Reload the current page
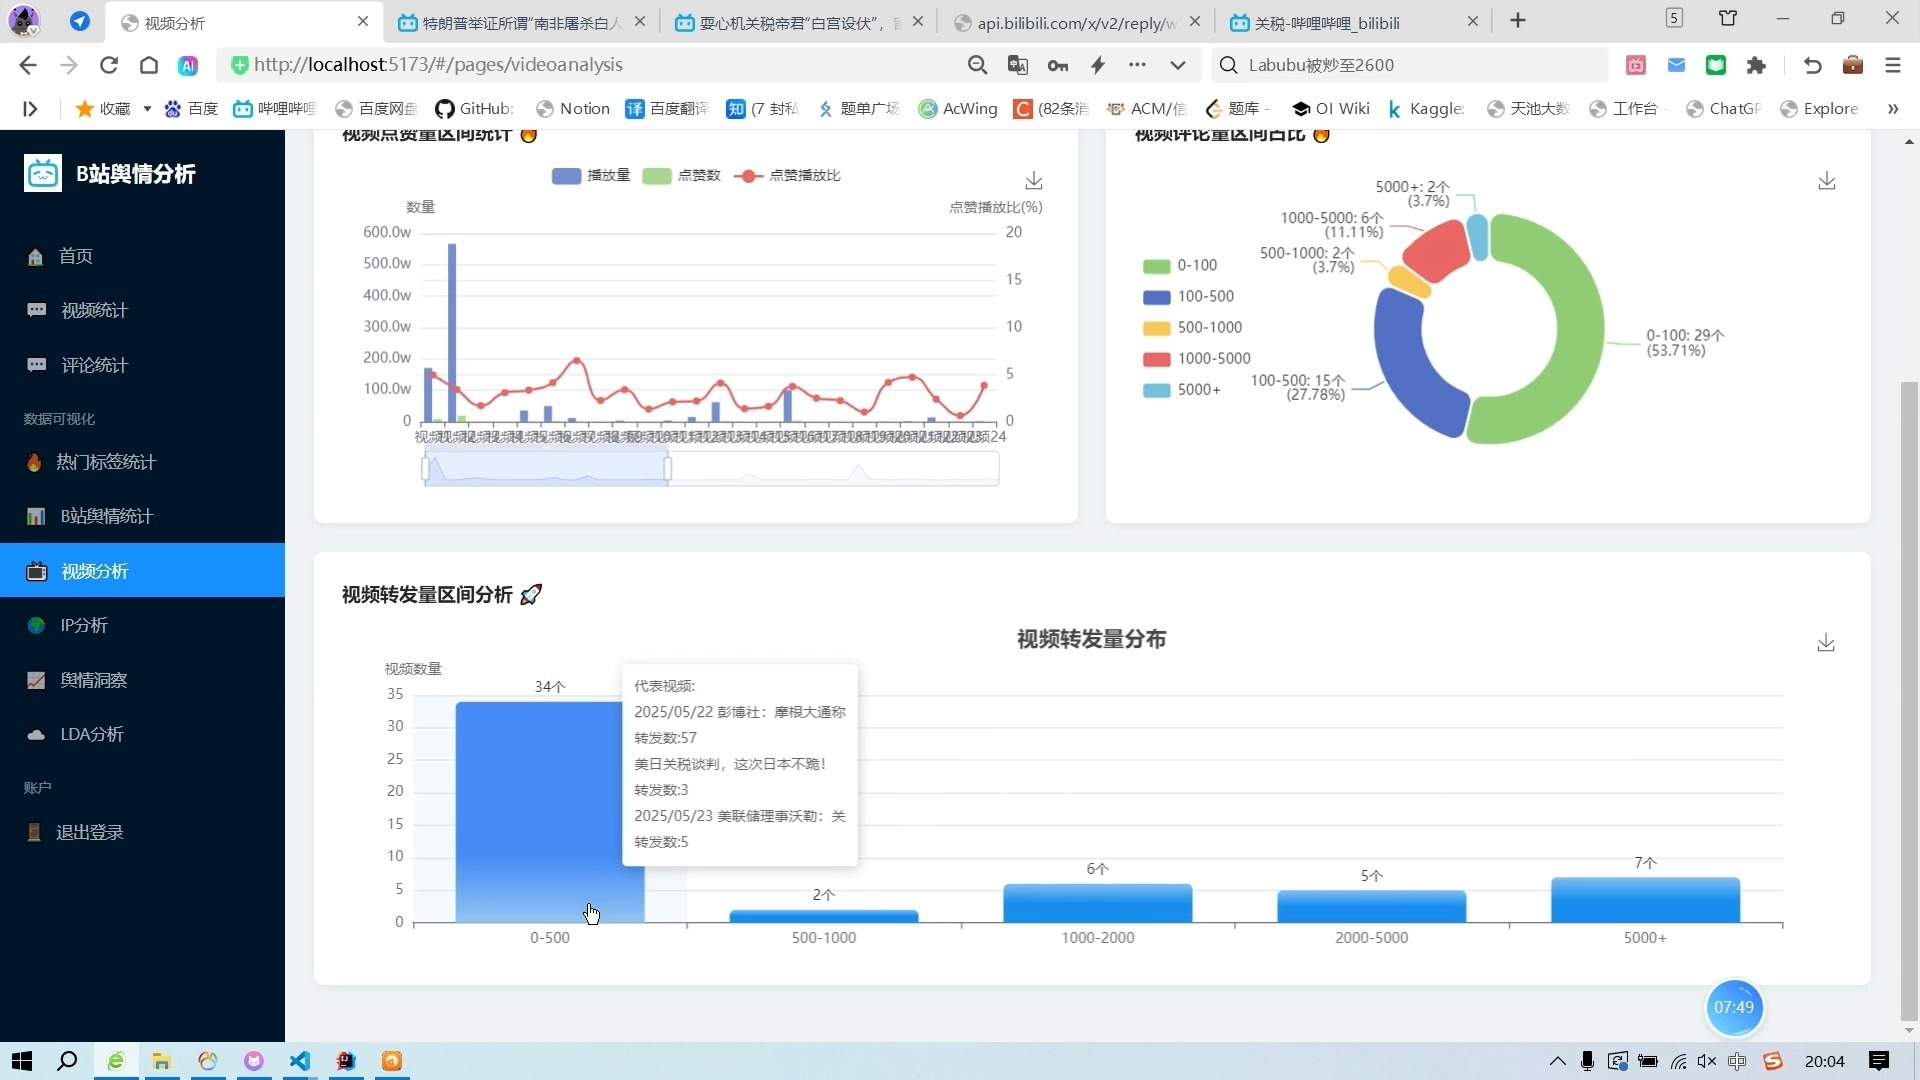 click(109, 65)
